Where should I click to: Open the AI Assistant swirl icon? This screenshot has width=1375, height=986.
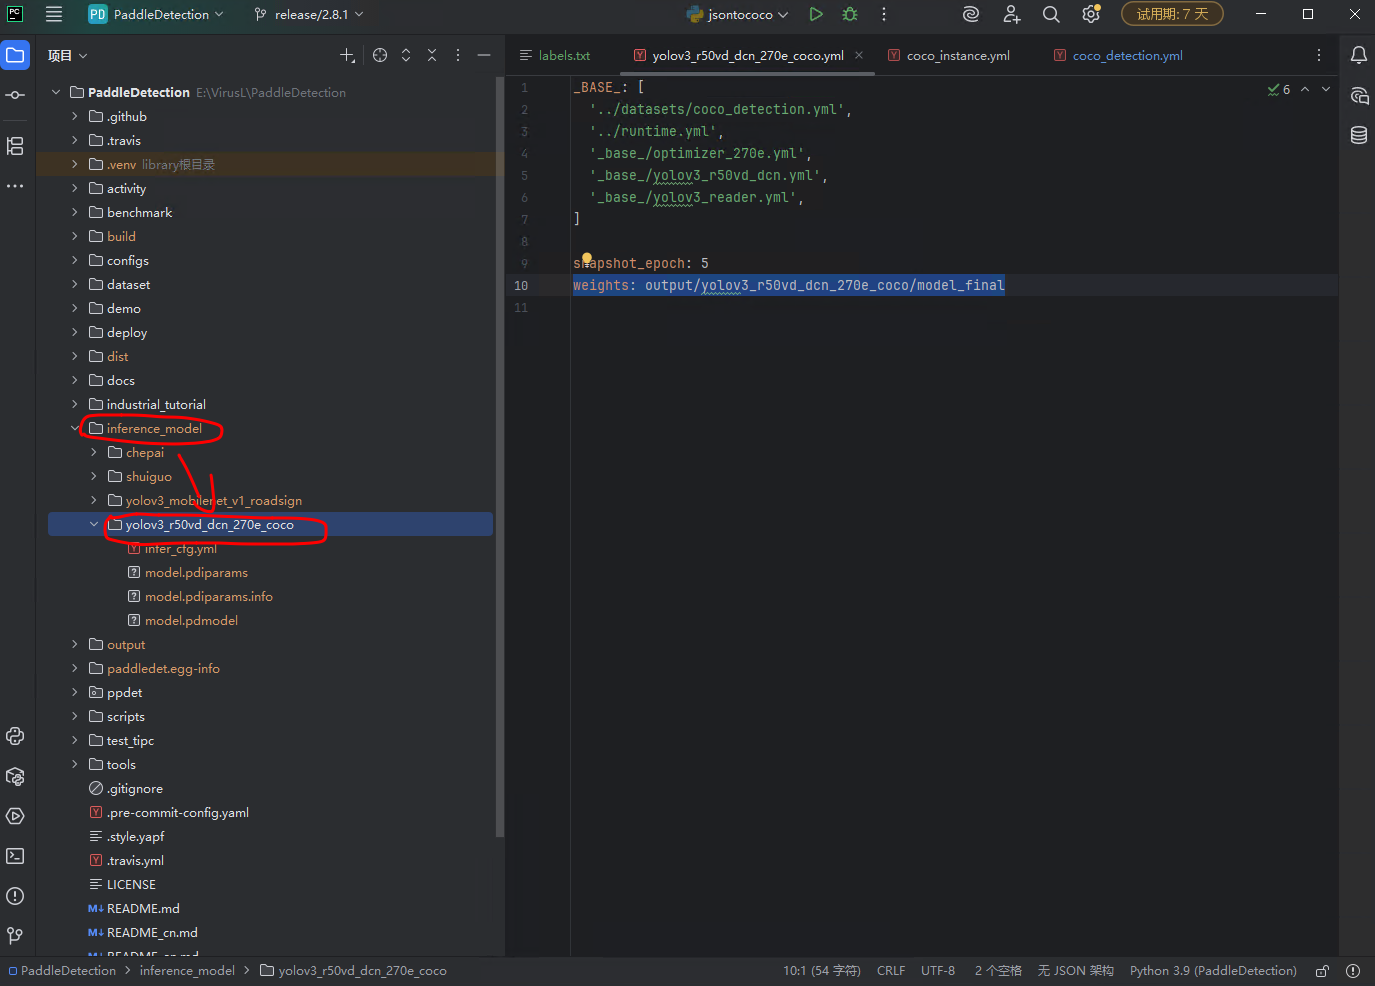tap(970, 14)
